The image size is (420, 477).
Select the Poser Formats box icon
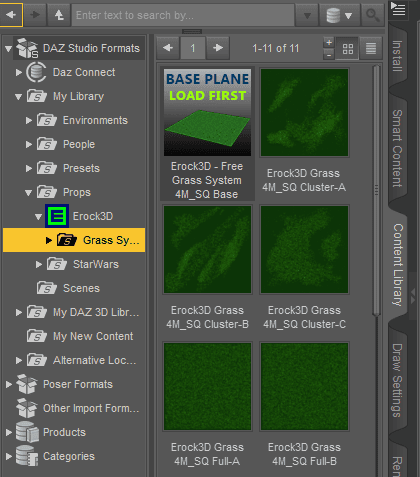[27, 384]
